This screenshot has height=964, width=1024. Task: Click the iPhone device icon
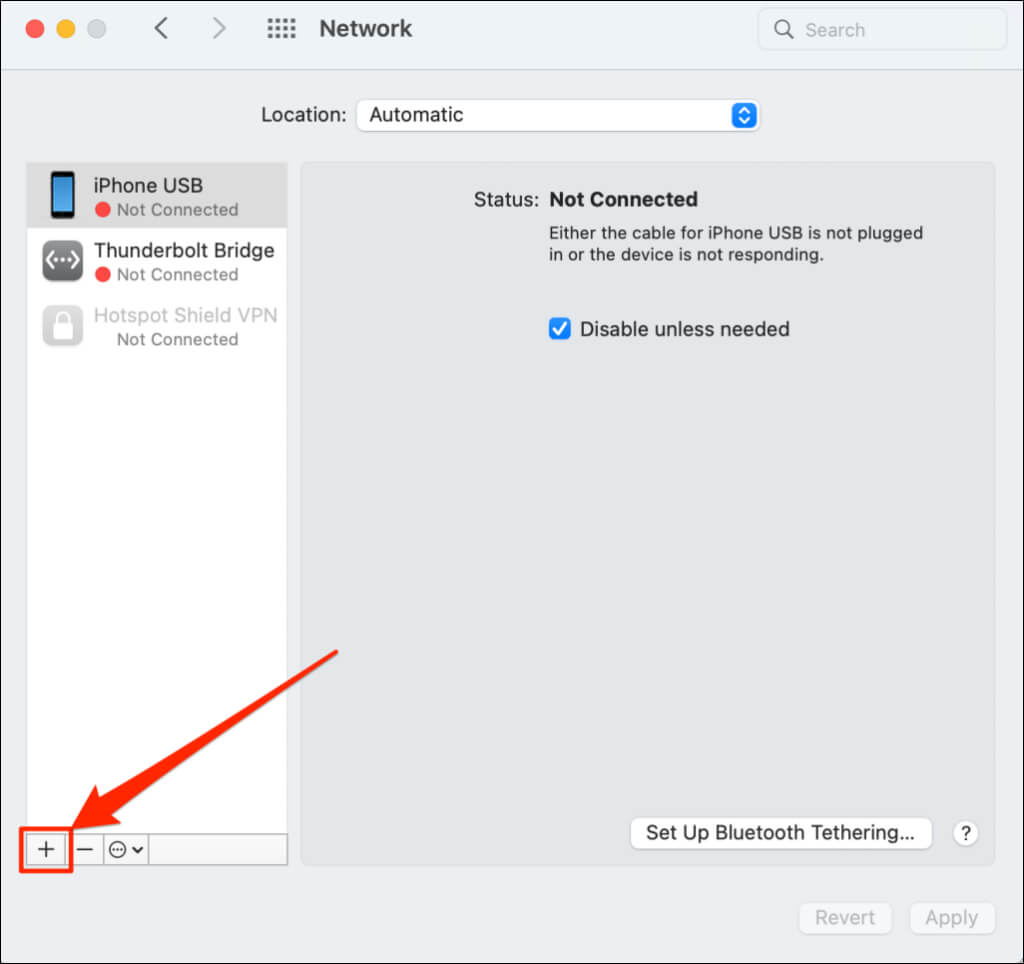[x=63, y=195]
